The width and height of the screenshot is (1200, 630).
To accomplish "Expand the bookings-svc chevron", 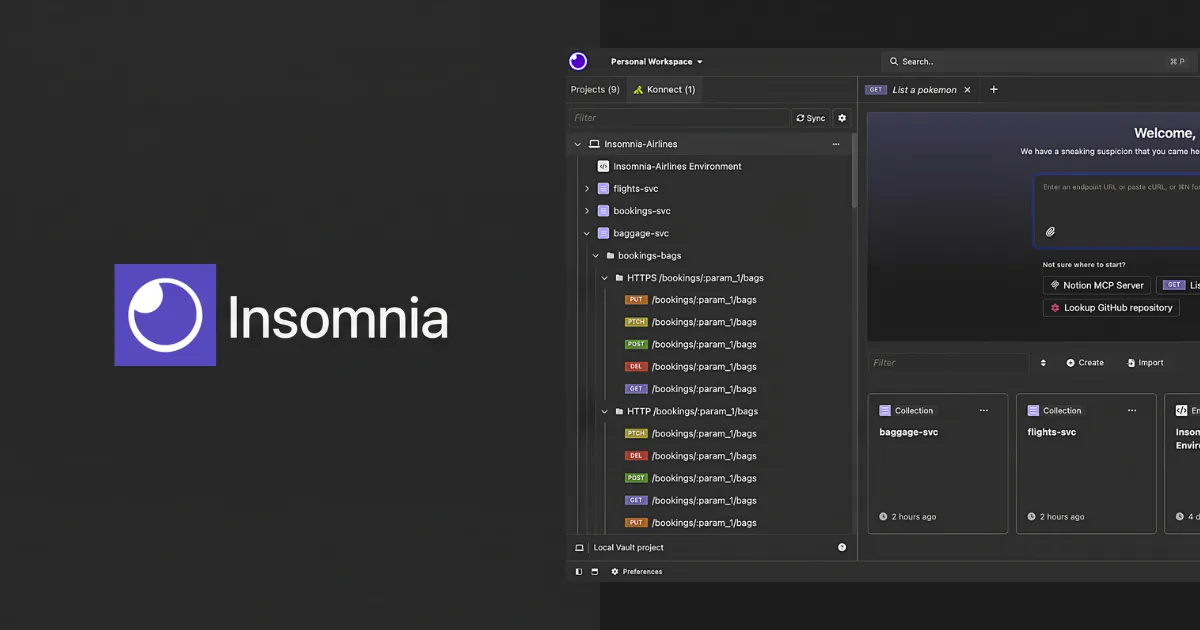I will click(587, 211).
